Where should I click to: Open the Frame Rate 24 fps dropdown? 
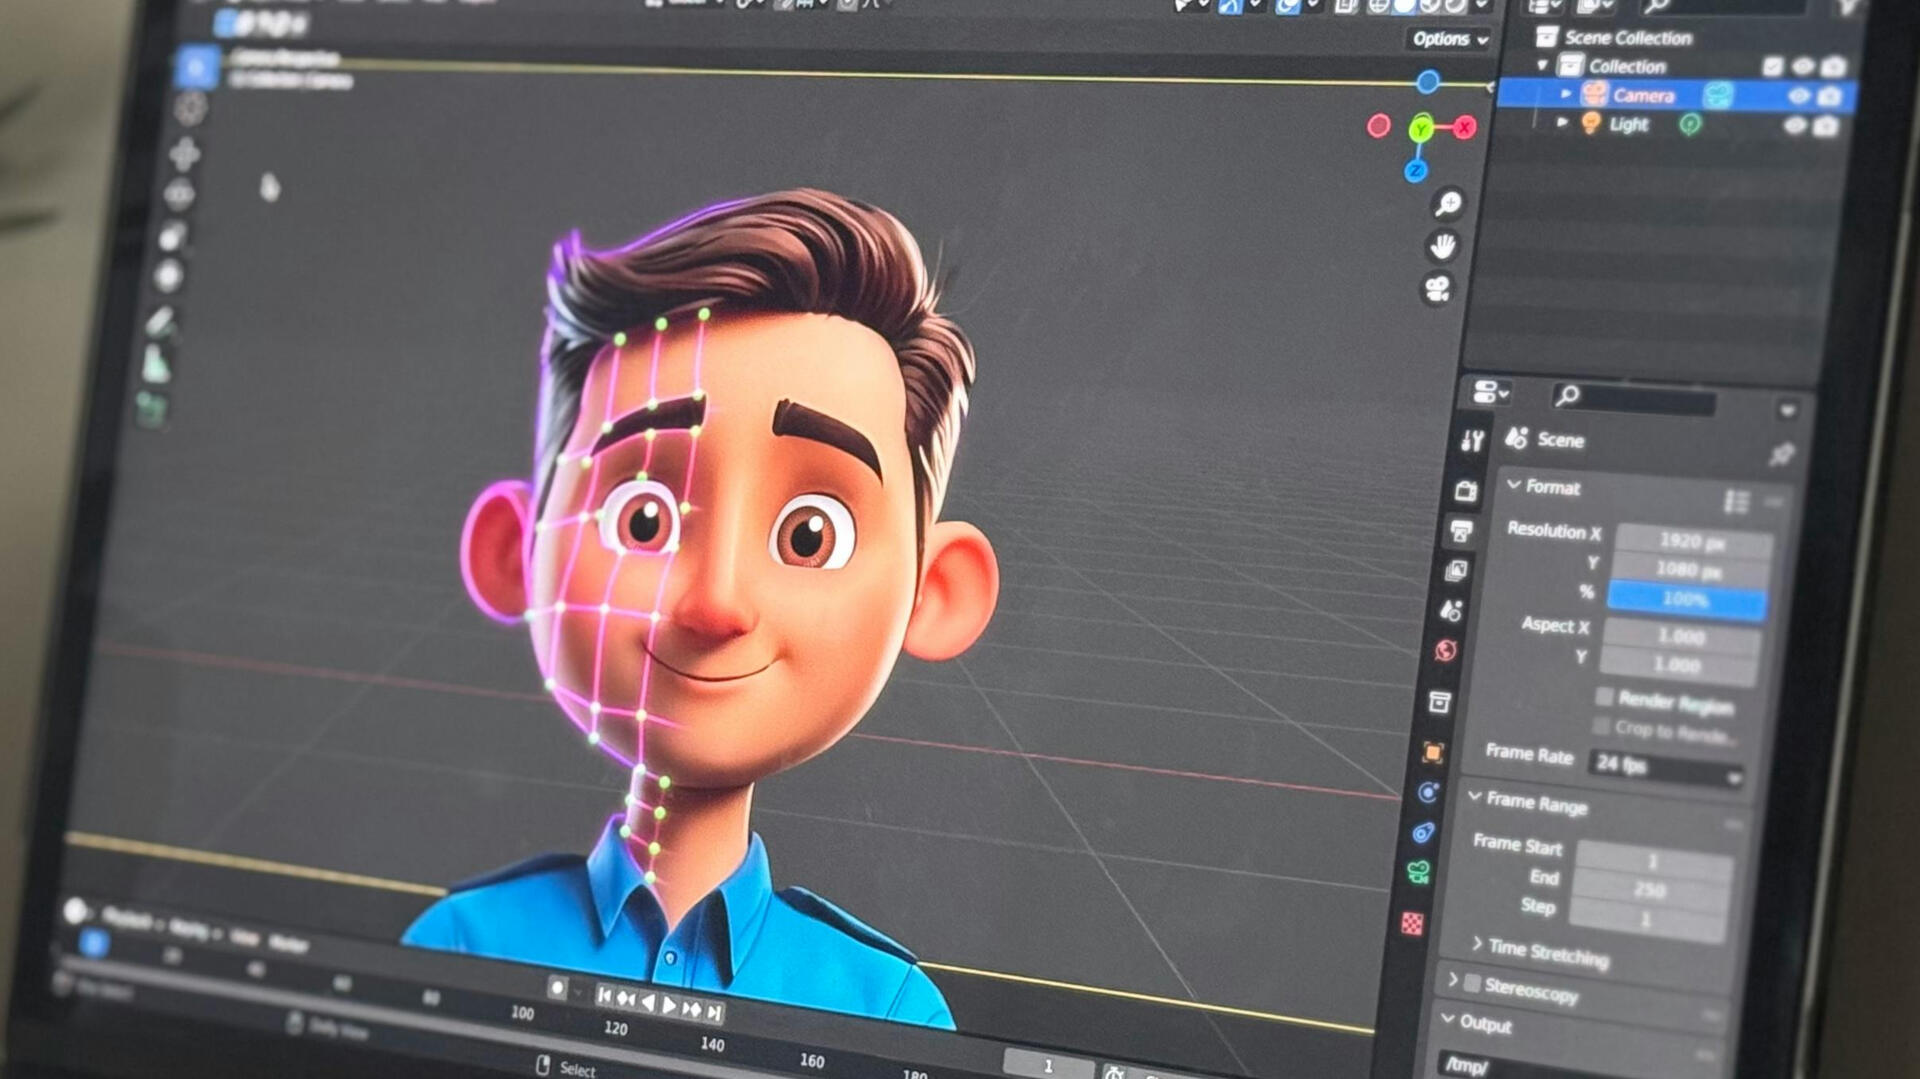pyautogui.click(x=1665, y=768)
